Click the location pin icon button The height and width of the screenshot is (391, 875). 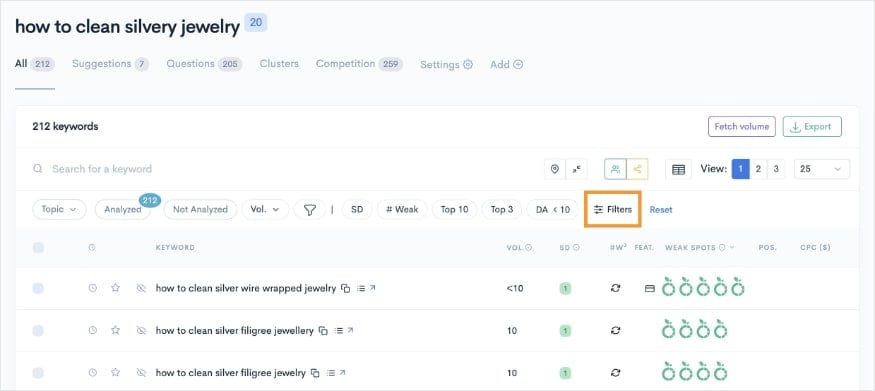pos(555,169)
